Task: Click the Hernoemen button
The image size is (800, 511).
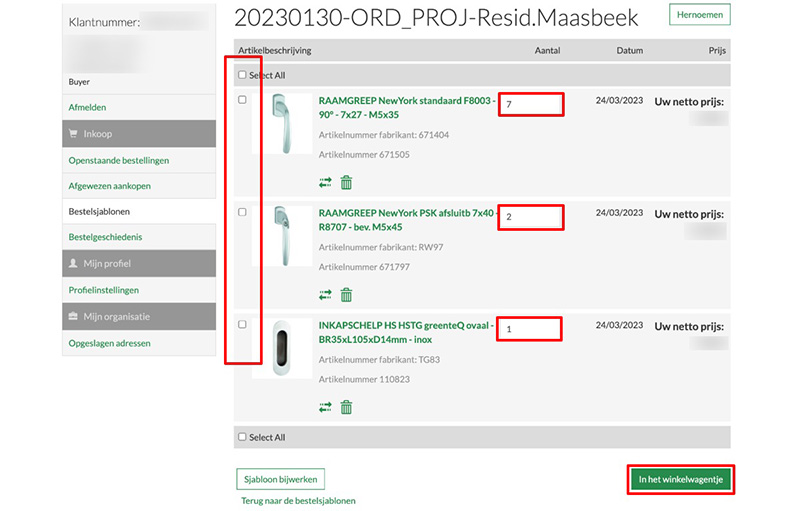Action: pyautogui.click(x=699, y=15)
